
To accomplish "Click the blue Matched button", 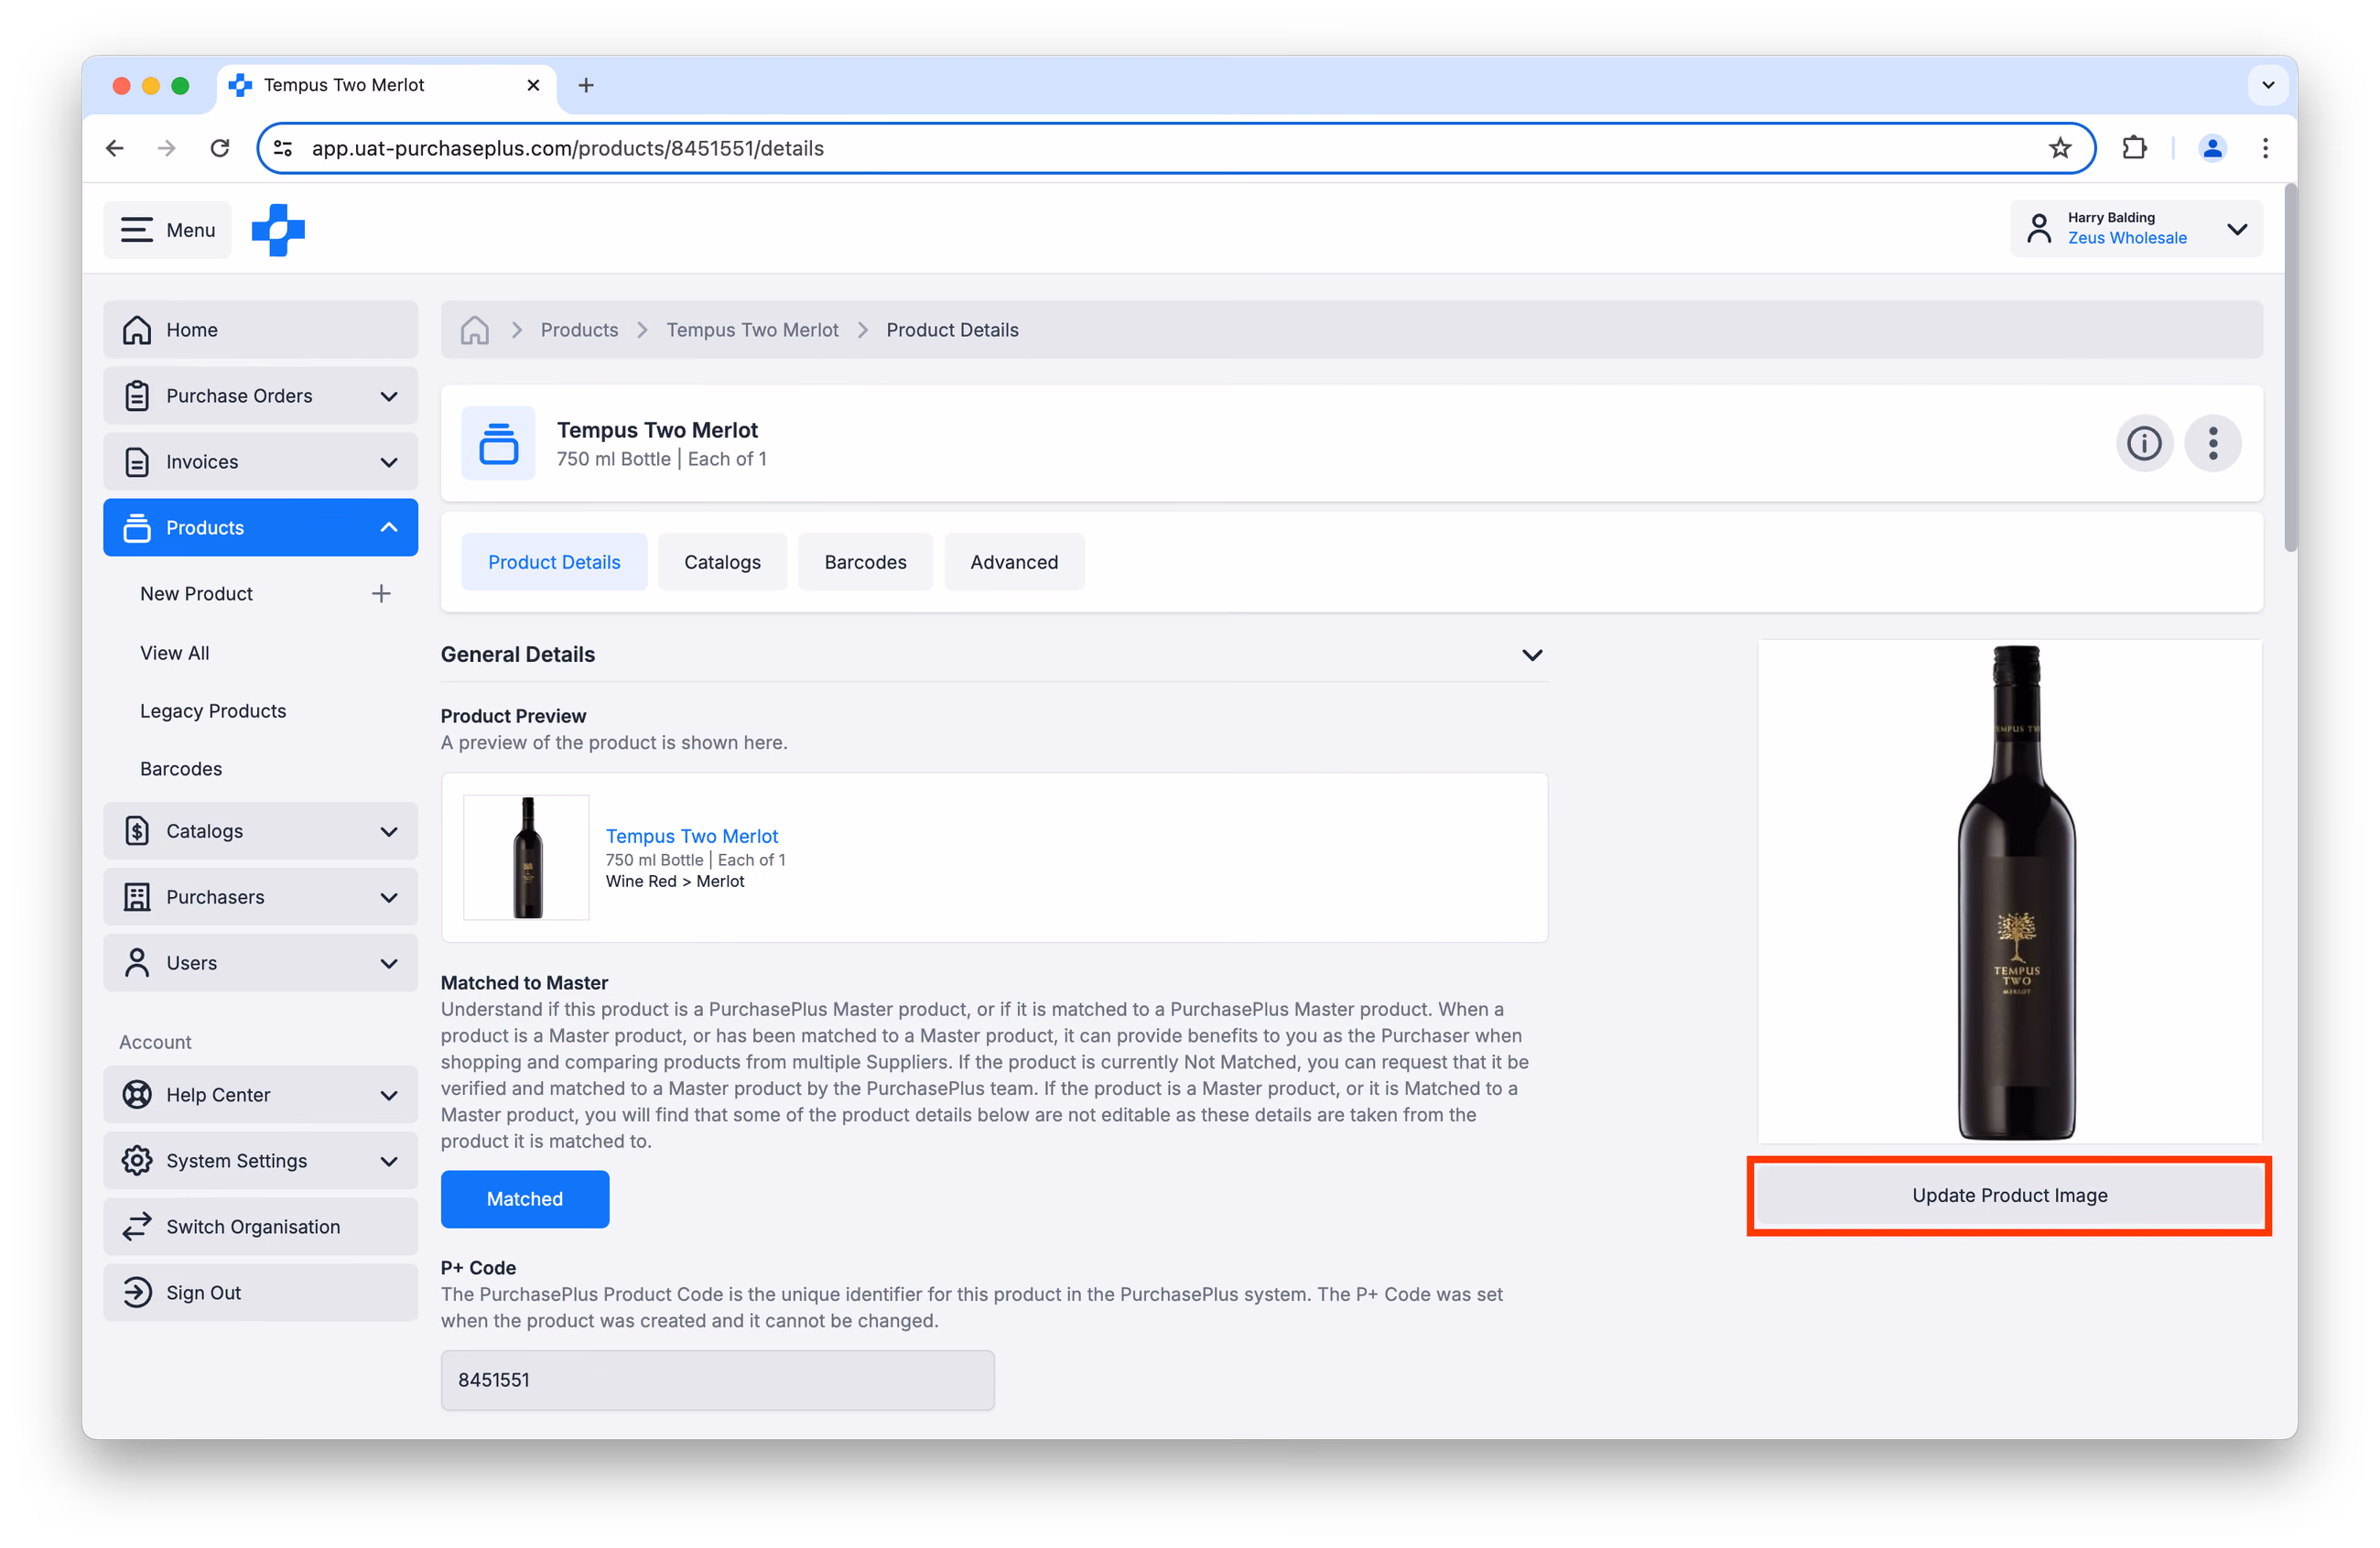I will [525, 1199].
